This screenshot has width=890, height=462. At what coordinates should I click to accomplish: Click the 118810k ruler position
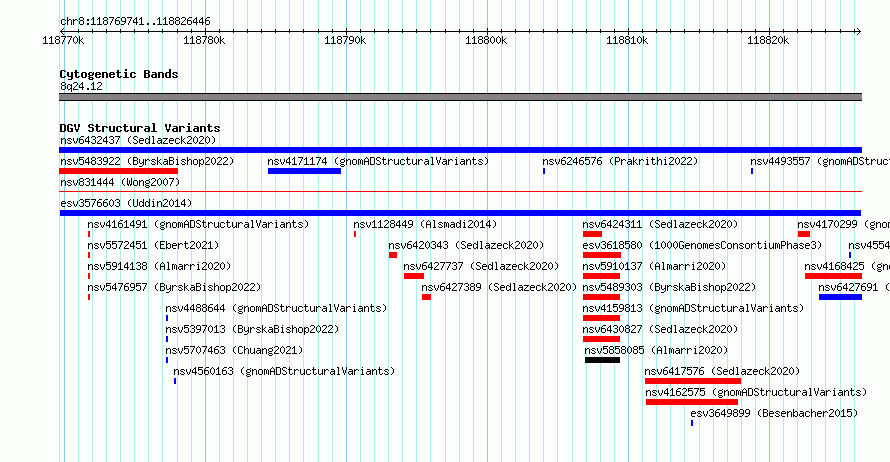627,40
